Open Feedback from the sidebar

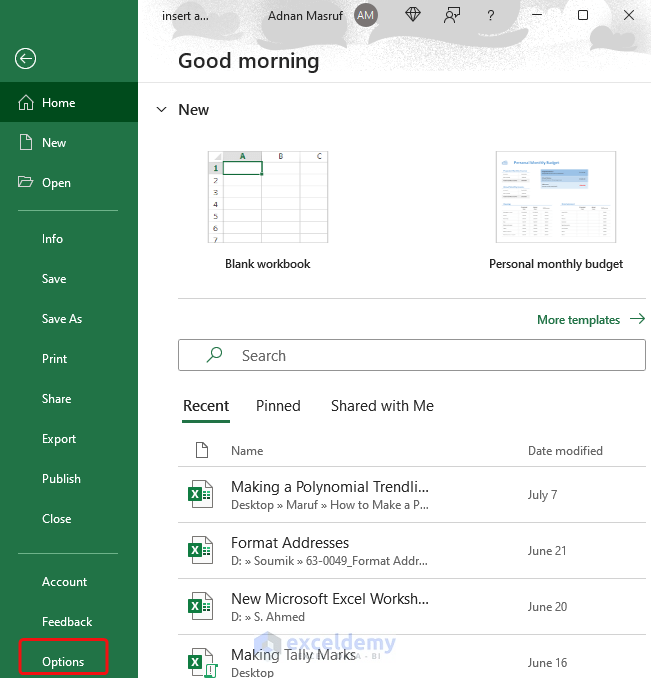coord(67,622)
